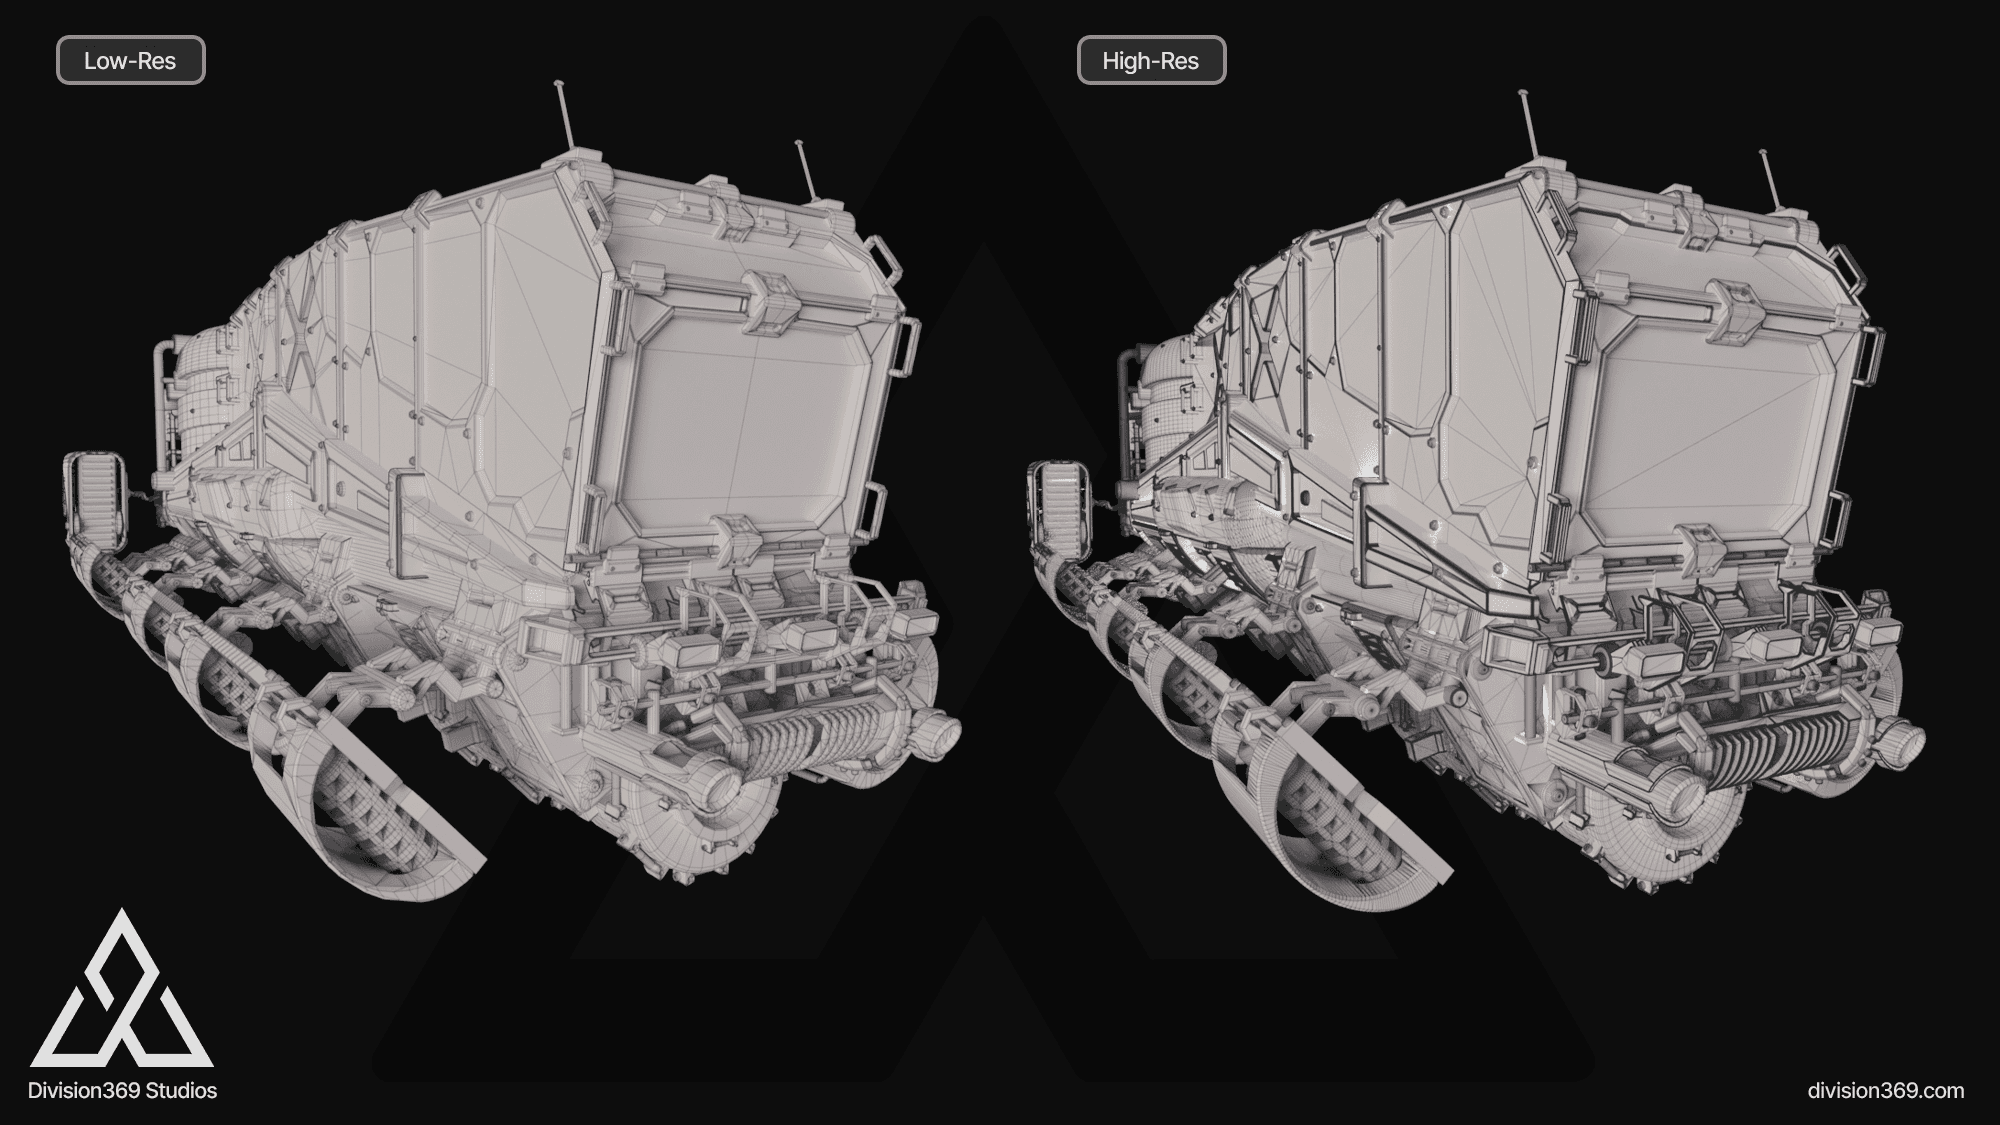Click the High-Res label button
Viewport: 2000px width, 1125px height.
(x=1151, y=60)
